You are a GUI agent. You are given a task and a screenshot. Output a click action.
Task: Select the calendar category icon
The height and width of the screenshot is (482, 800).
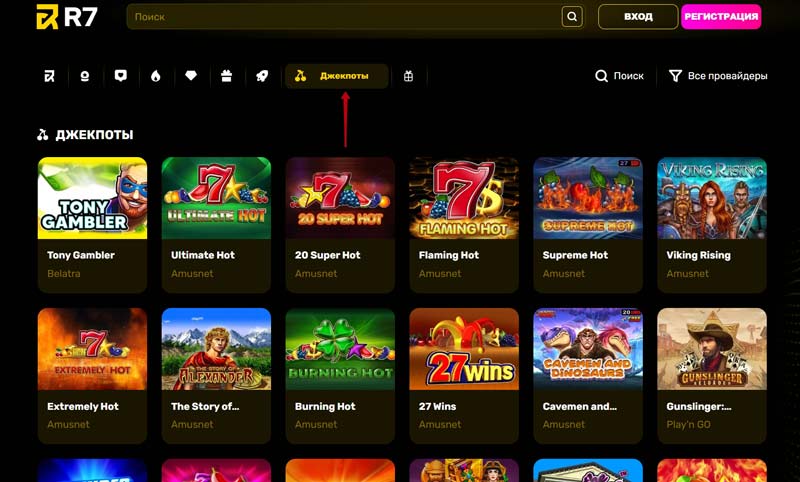[227, 76]
